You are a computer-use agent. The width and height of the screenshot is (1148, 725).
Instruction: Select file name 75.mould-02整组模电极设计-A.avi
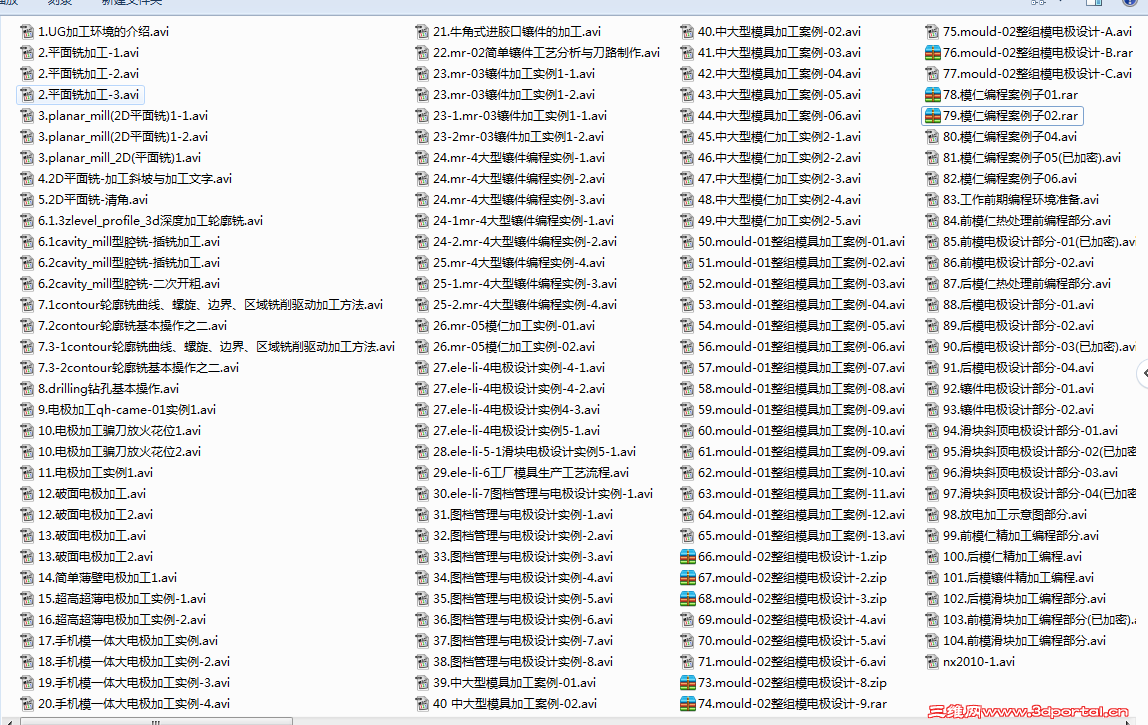pyautogui.click(x=1037, y=31)
